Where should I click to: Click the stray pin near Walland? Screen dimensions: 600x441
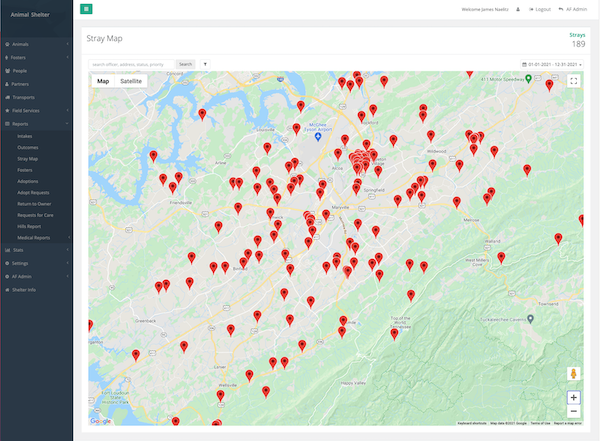501,257
